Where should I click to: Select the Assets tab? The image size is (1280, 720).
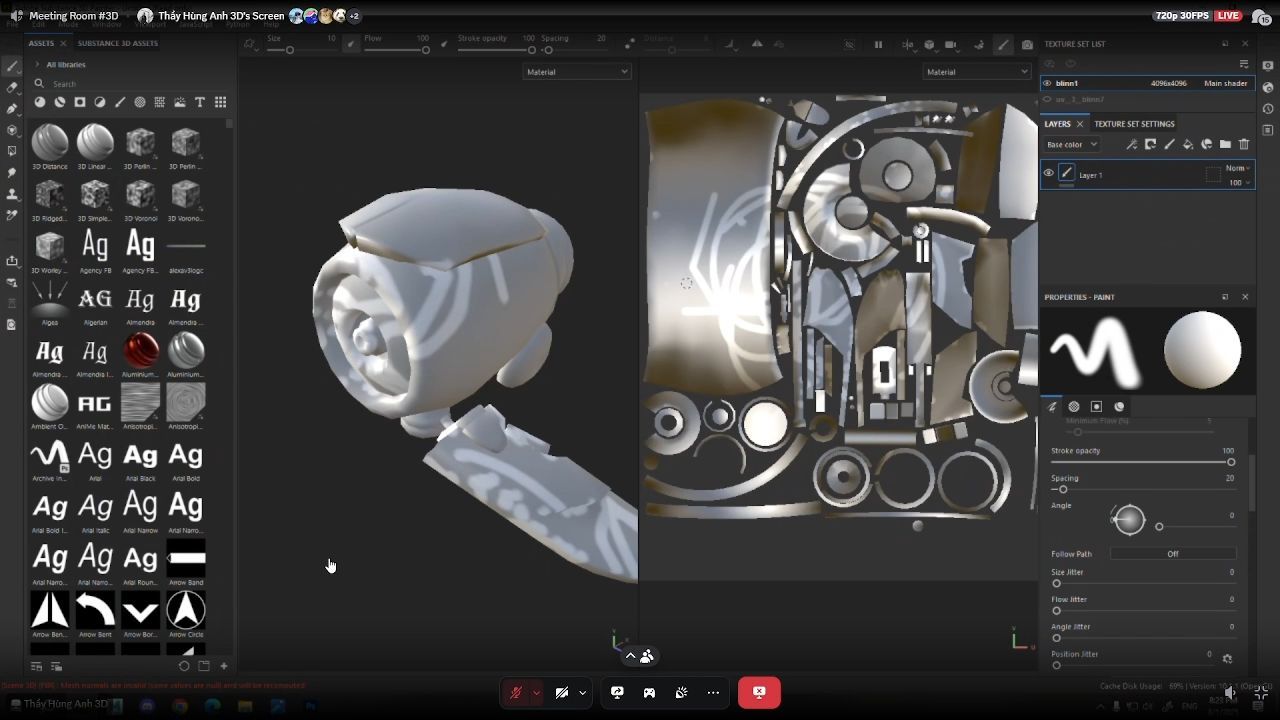[41, 44]
